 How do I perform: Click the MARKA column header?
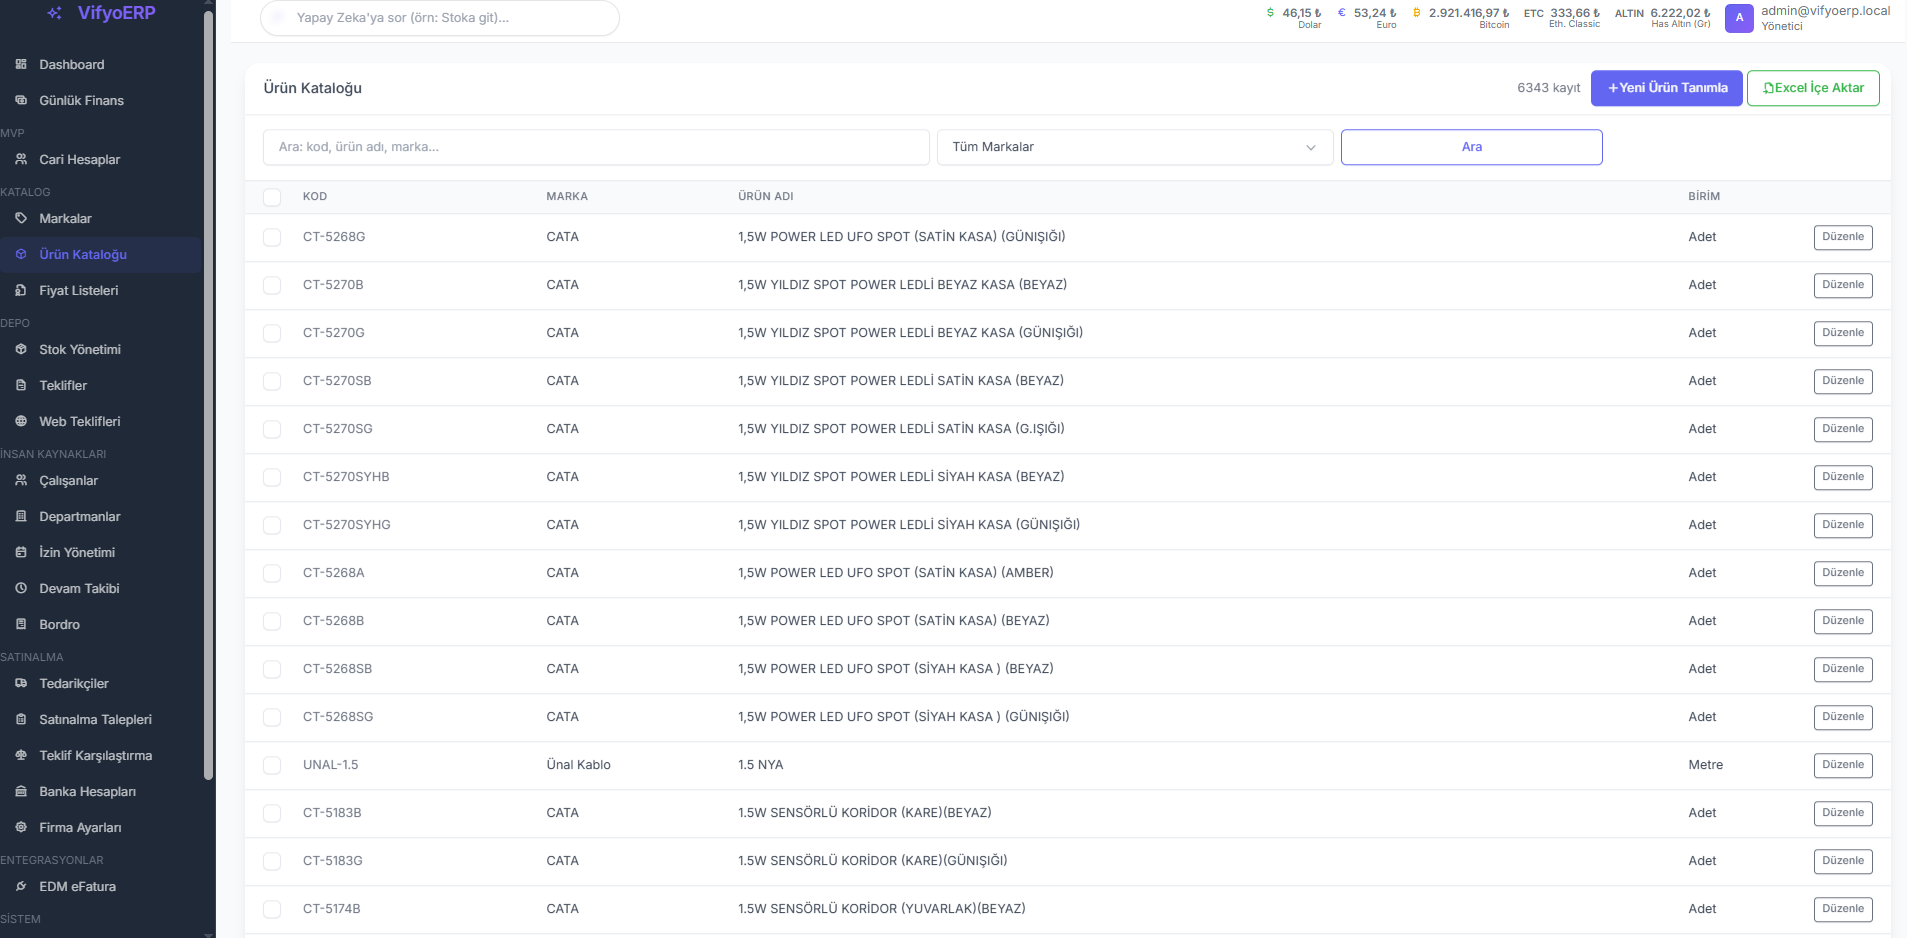pyautogui.click(x=567, y=197)
